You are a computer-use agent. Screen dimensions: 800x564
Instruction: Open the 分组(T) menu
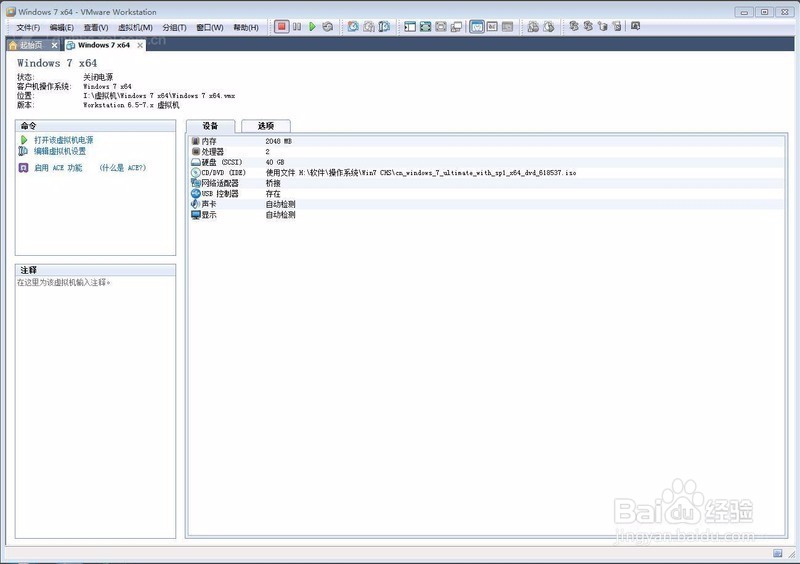174,28
